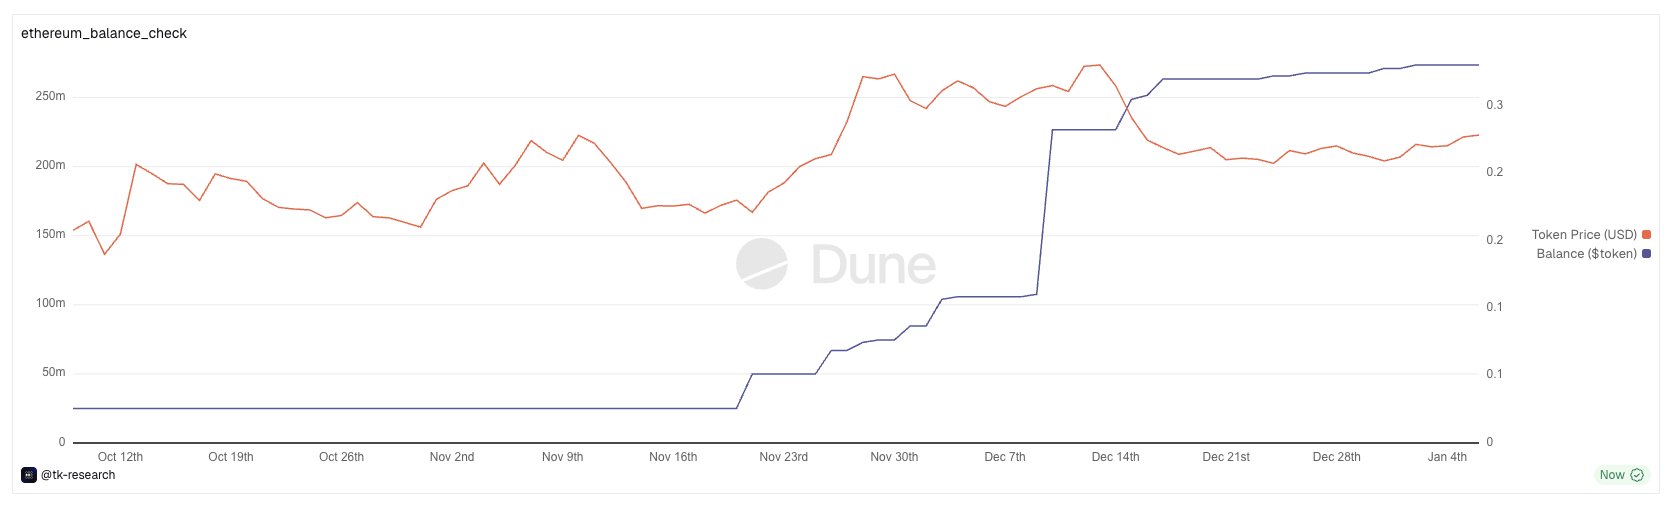Viewport: 1664px width, 508px height.
Task: Click the orange Token Price color swatch
Action: (x=1646, y=235)
